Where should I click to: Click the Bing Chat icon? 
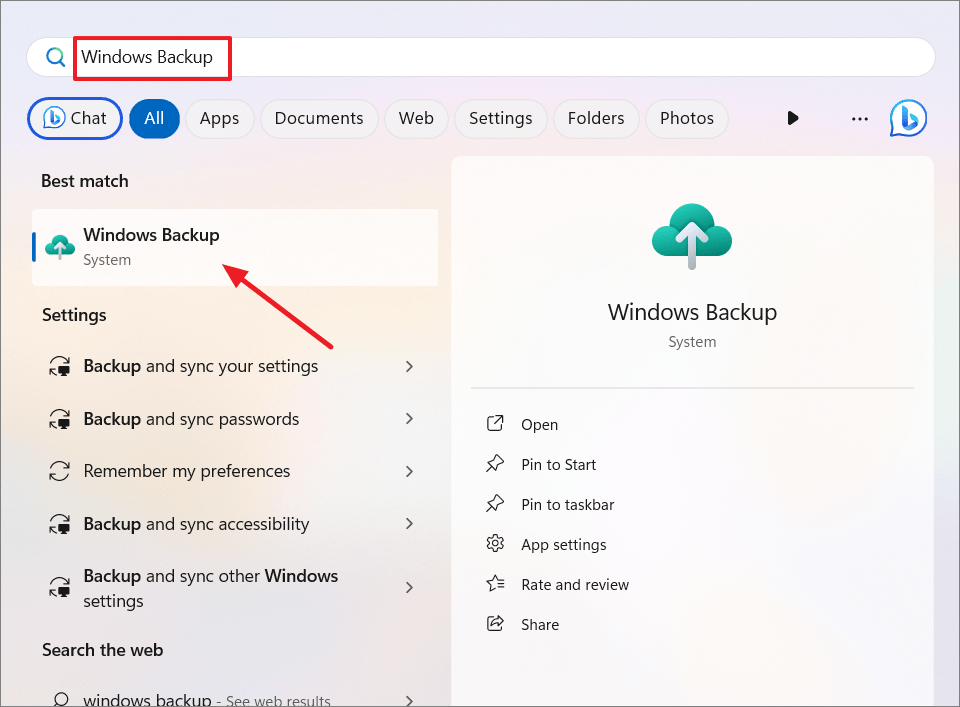coord(908,118)
